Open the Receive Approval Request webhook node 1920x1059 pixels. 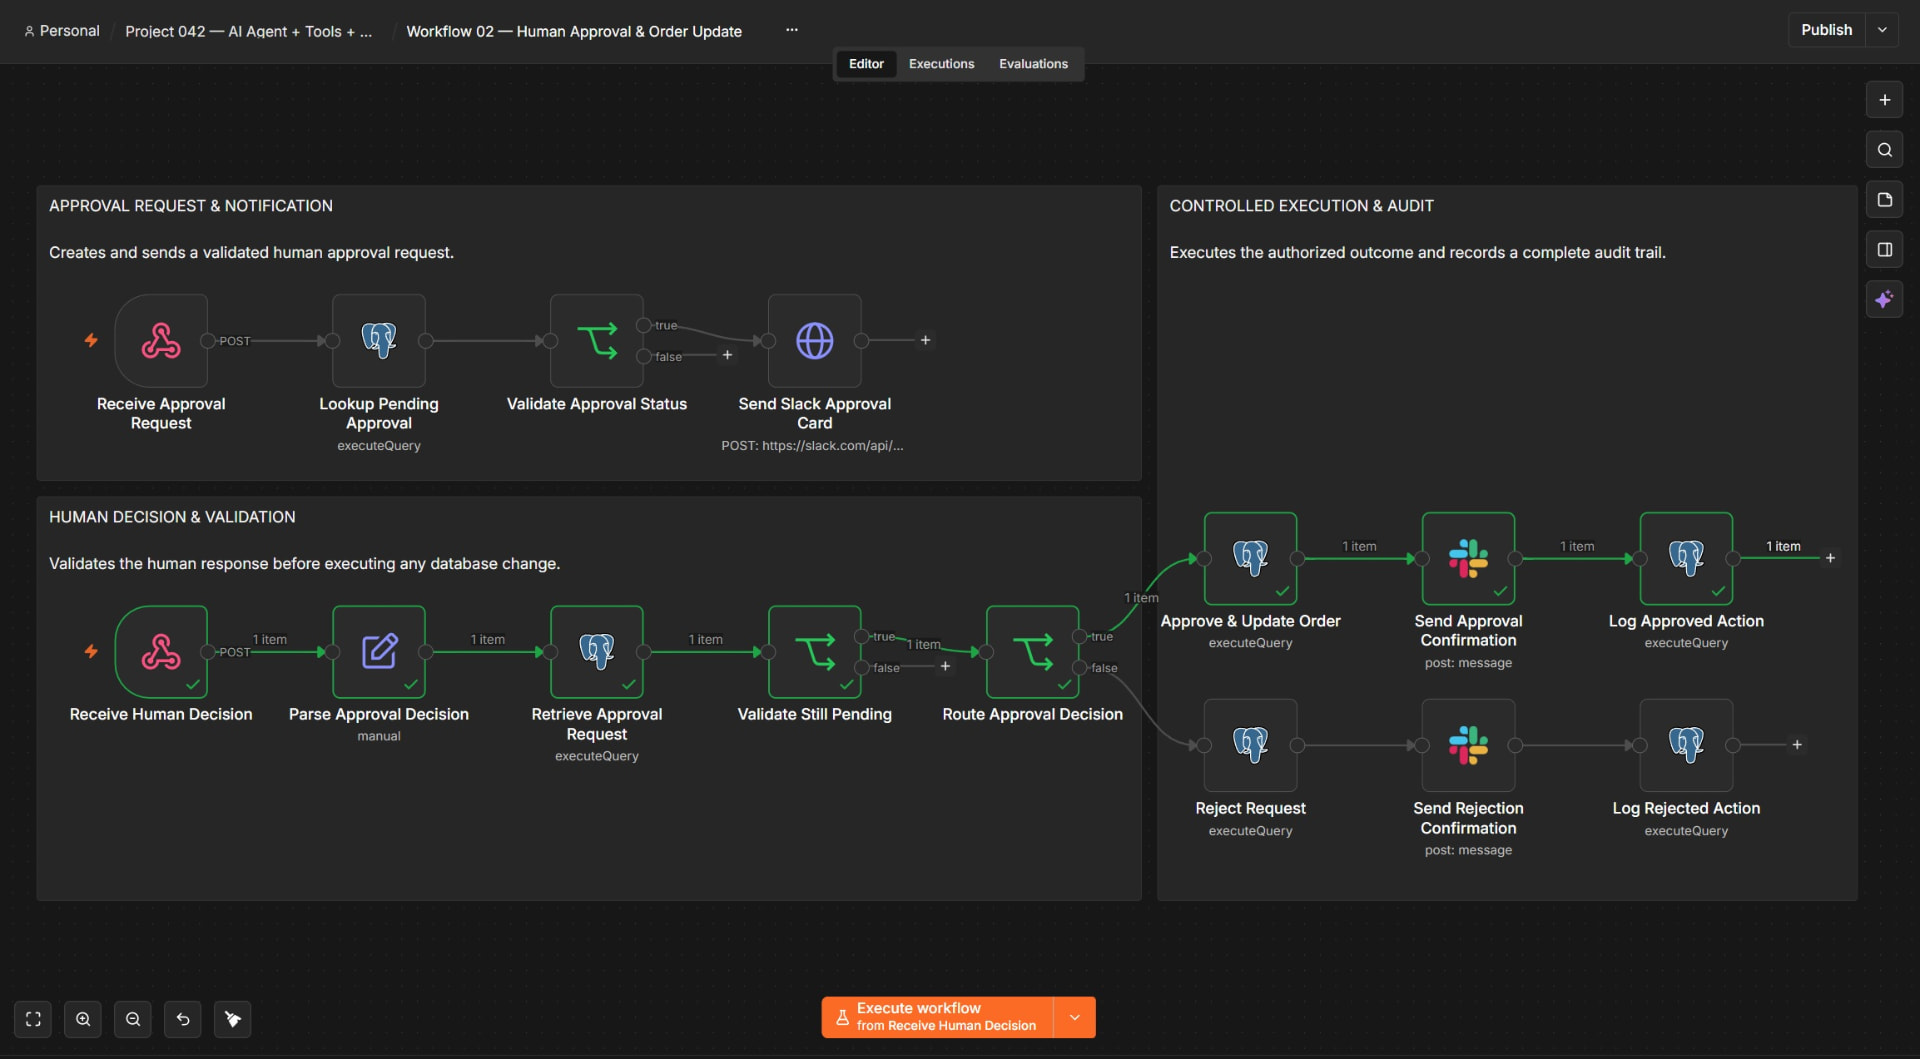click(x=161, y=340)
